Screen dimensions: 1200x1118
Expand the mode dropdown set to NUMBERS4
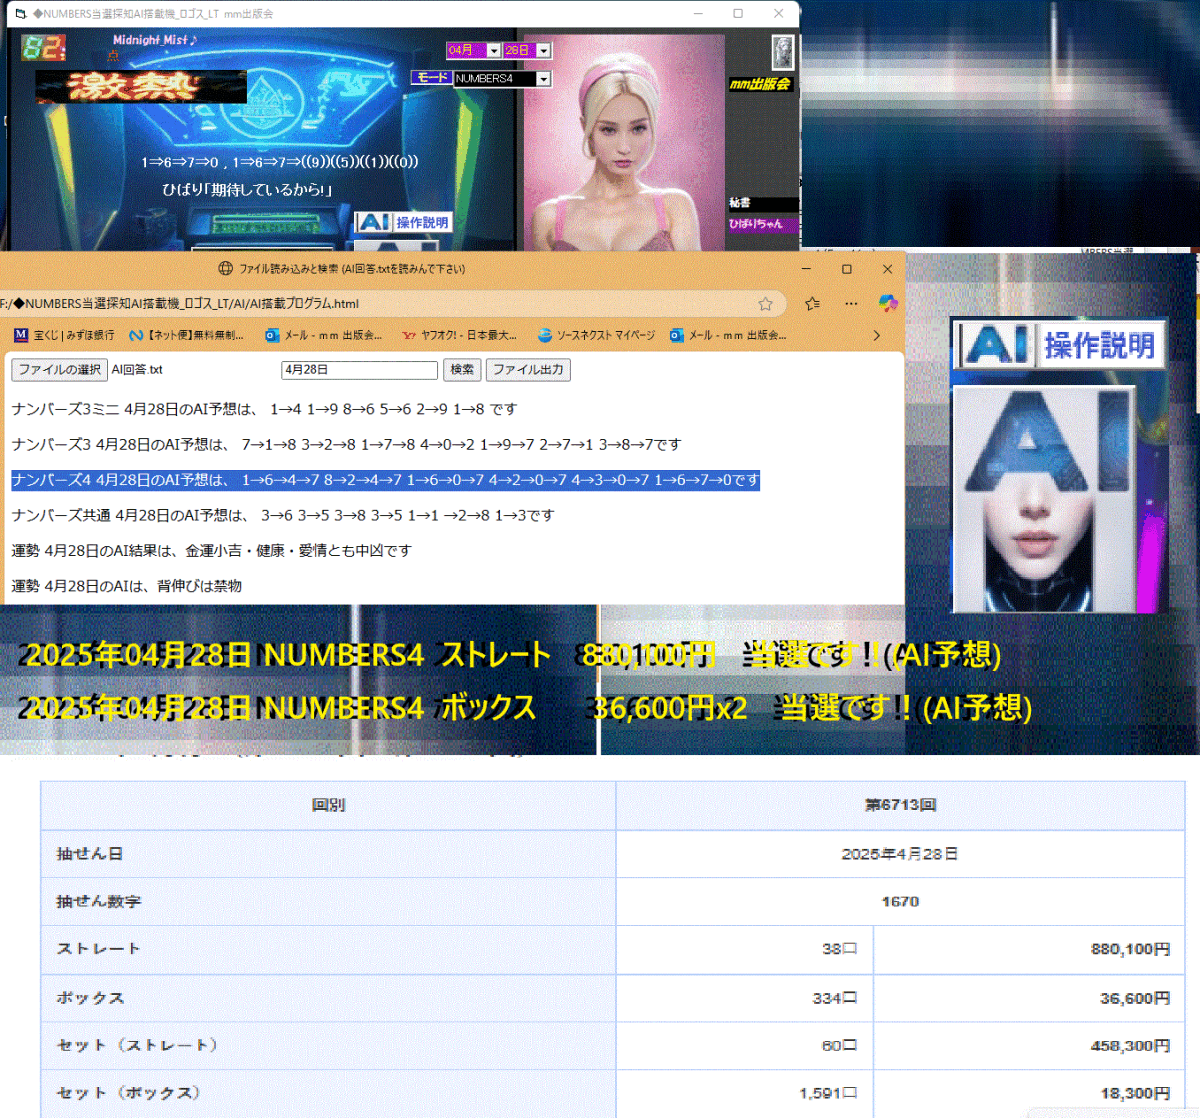[543, 79]
